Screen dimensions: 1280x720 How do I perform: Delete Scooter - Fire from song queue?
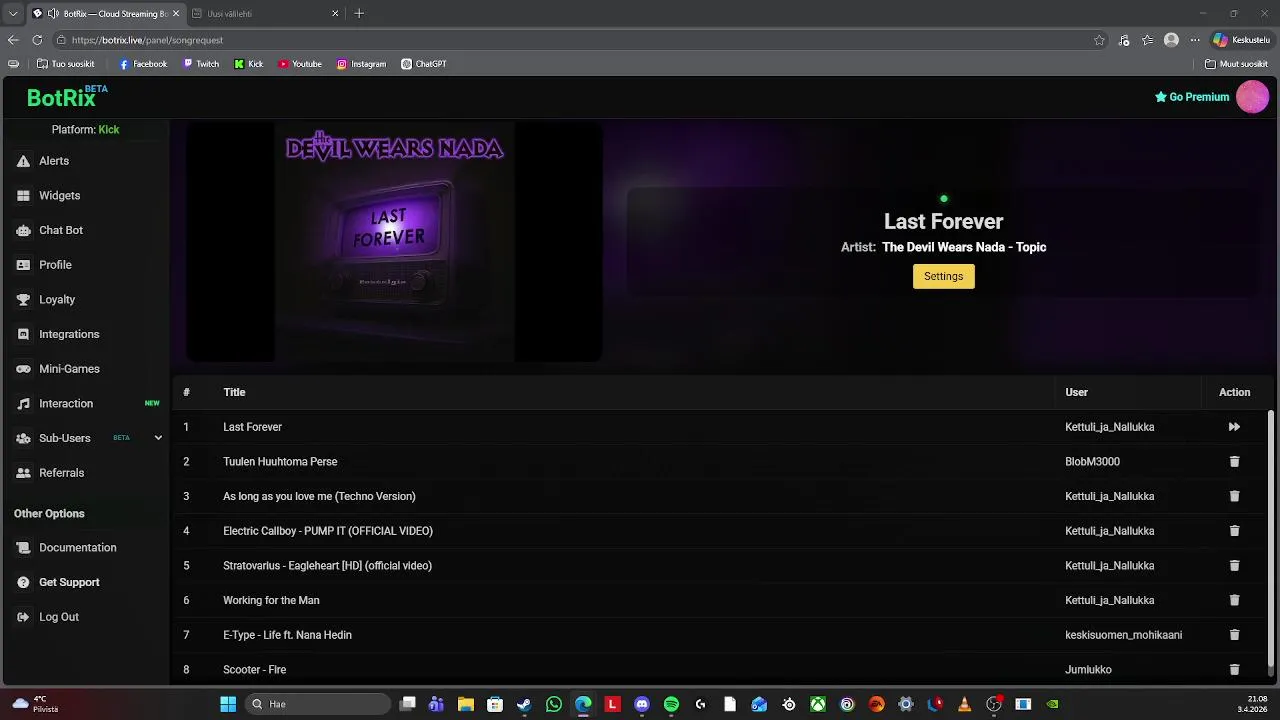[x=1234, y=670]
